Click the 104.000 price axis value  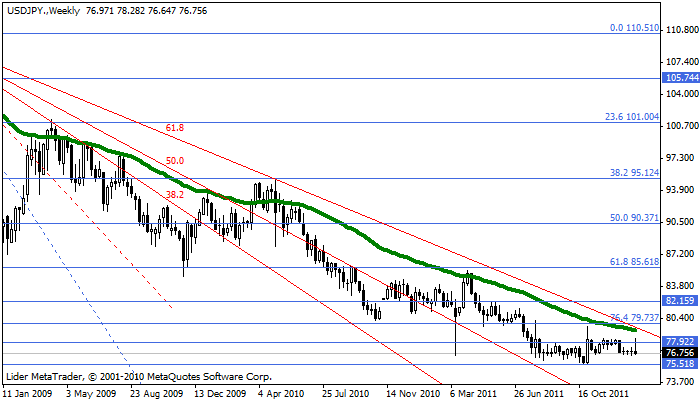(x=682, y=94)
